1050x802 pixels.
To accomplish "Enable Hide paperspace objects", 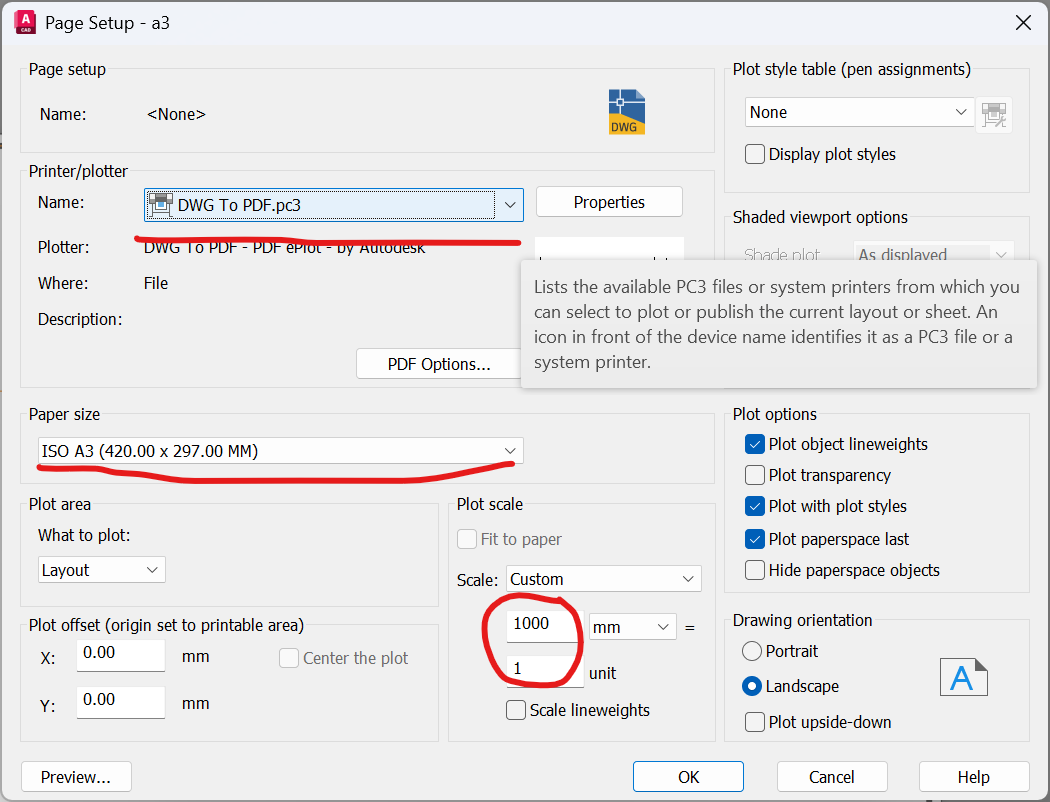I will [755, 570].
